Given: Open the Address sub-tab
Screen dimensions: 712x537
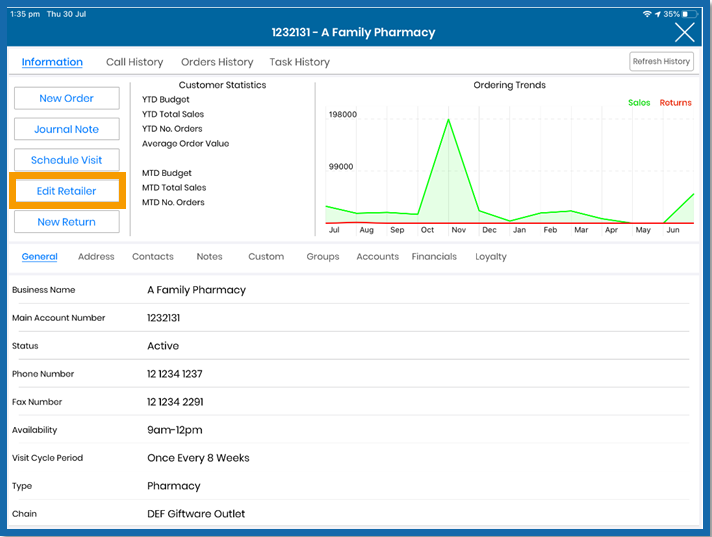Looking at the screenshot, I should click(x=96, y=256).
